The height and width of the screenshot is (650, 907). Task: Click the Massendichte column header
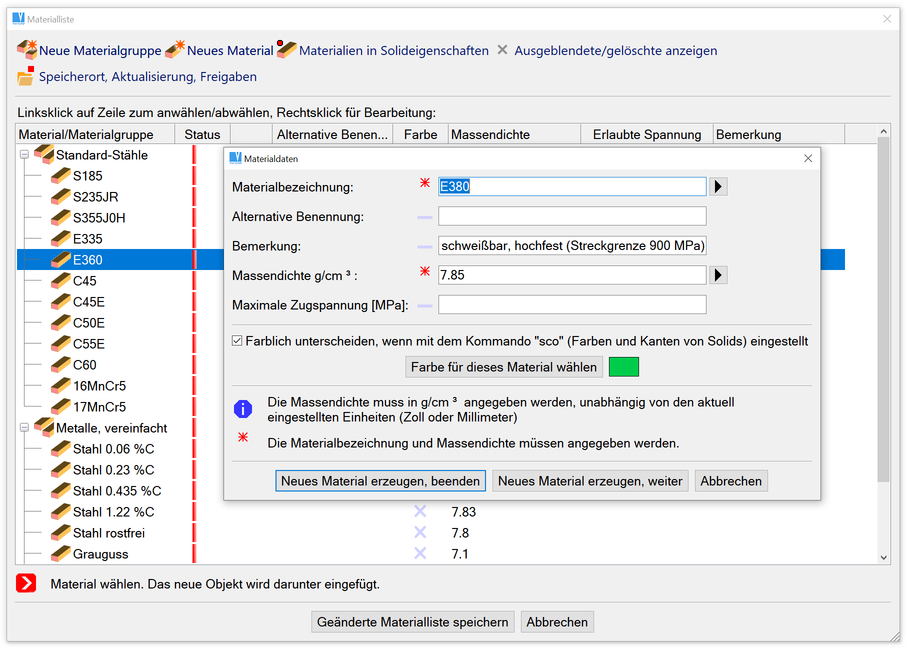[x=514, y=134]
